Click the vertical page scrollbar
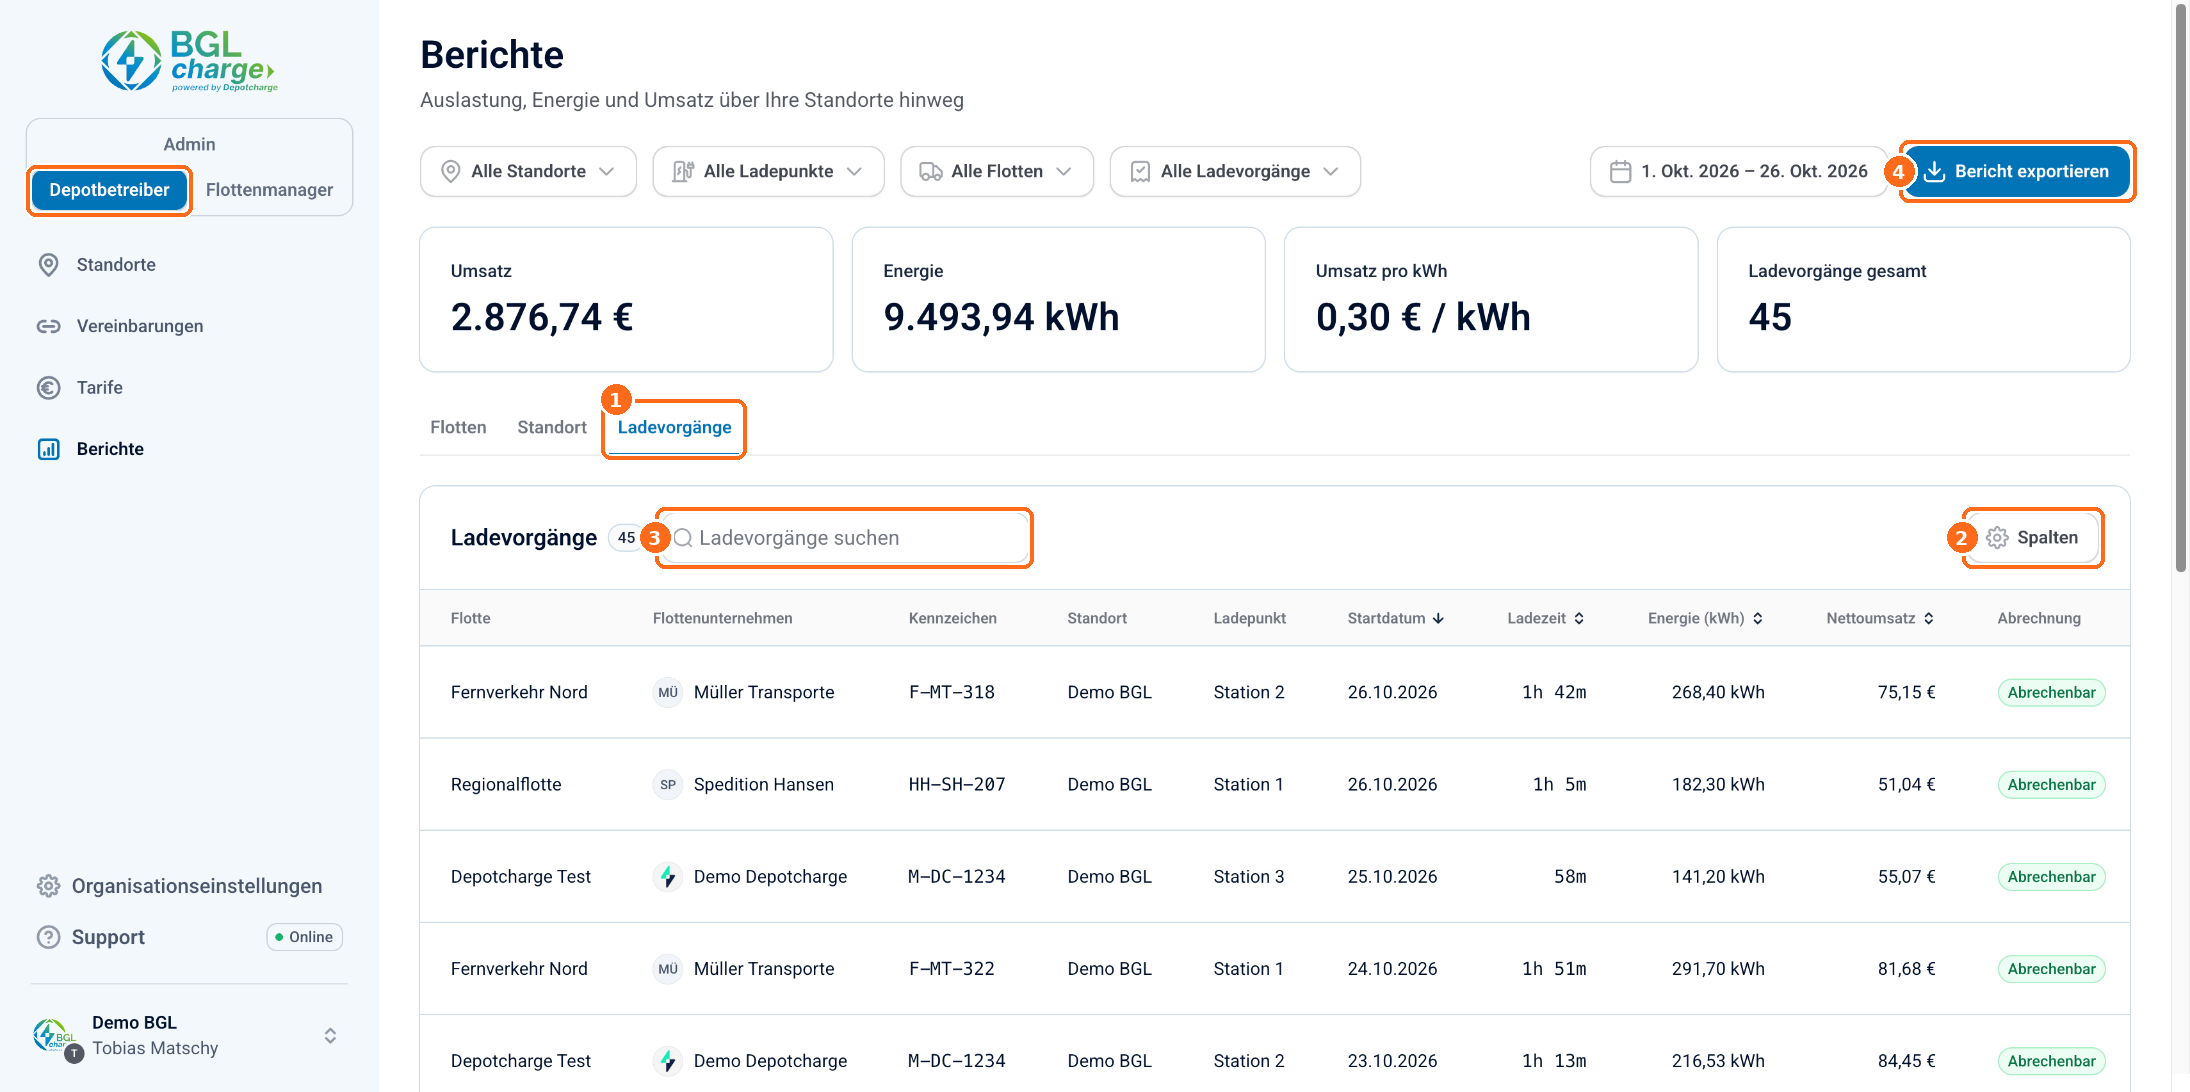The image size is (2190, 1092). click(x=2181, y=290)
